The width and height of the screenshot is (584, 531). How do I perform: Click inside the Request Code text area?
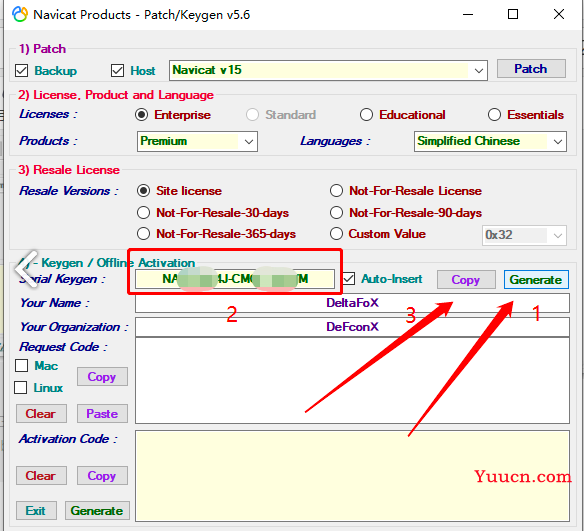(x=352, y=381)
